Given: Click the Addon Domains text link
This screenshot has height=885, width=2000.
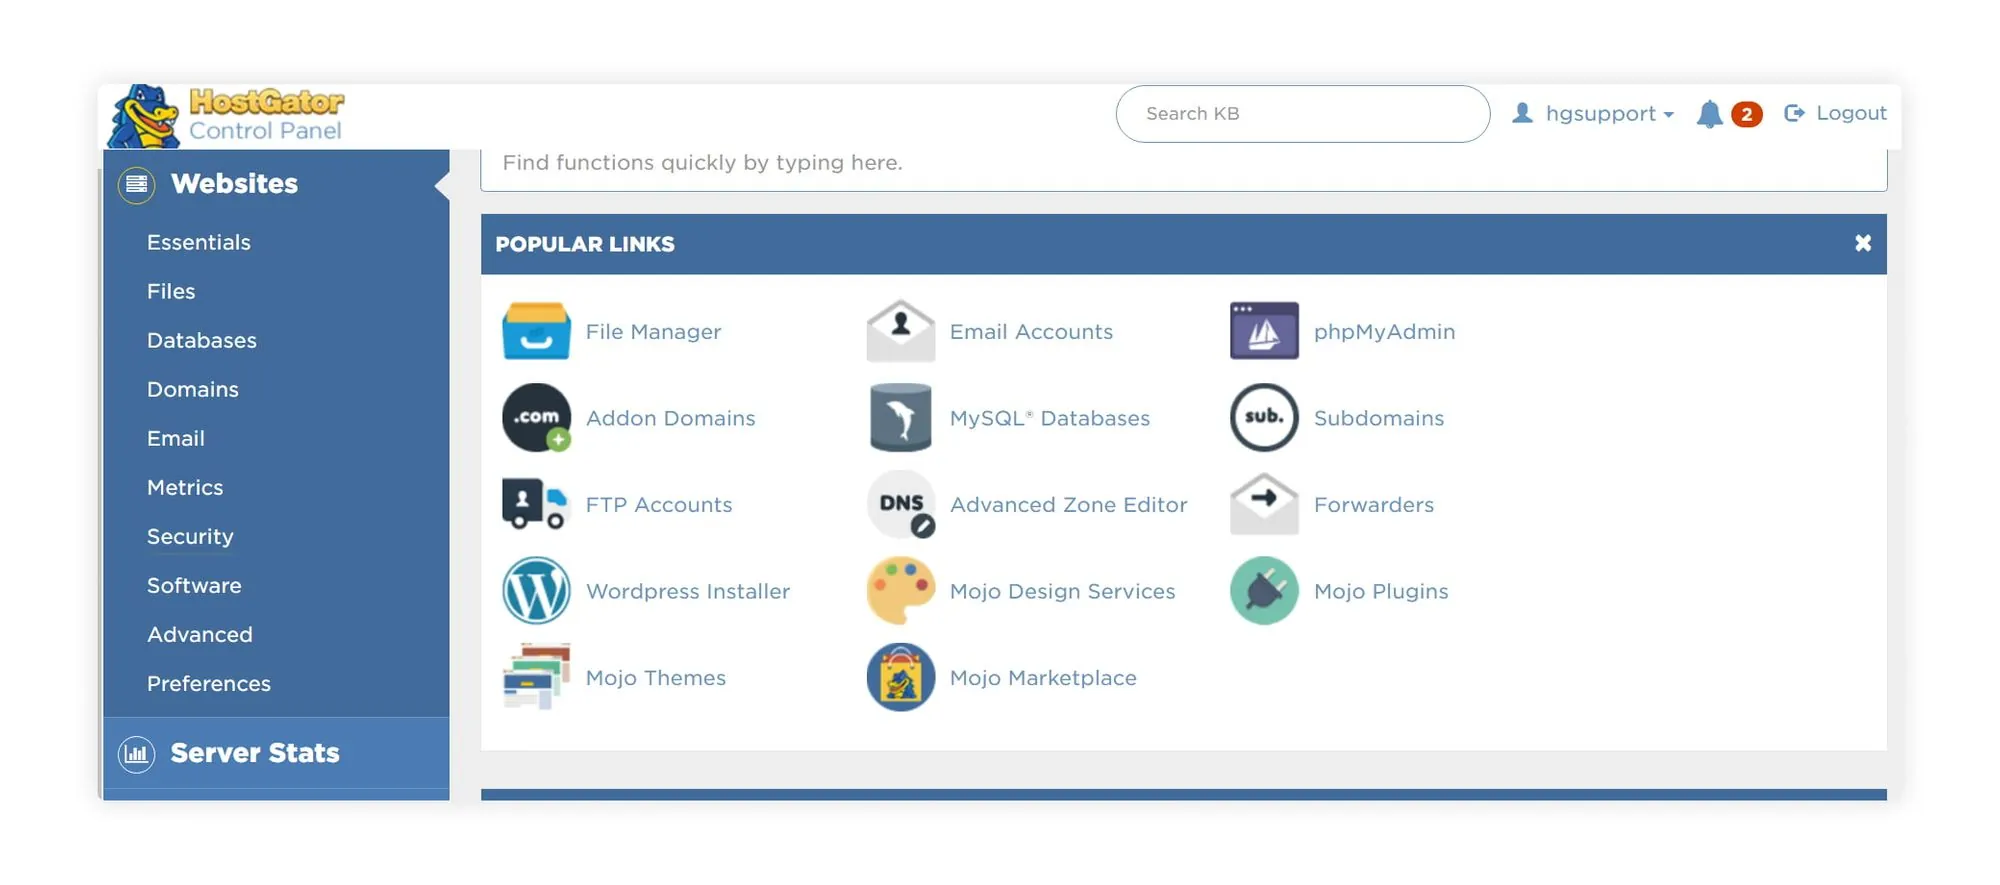Looking at the screenshot, I should [670, 418].
